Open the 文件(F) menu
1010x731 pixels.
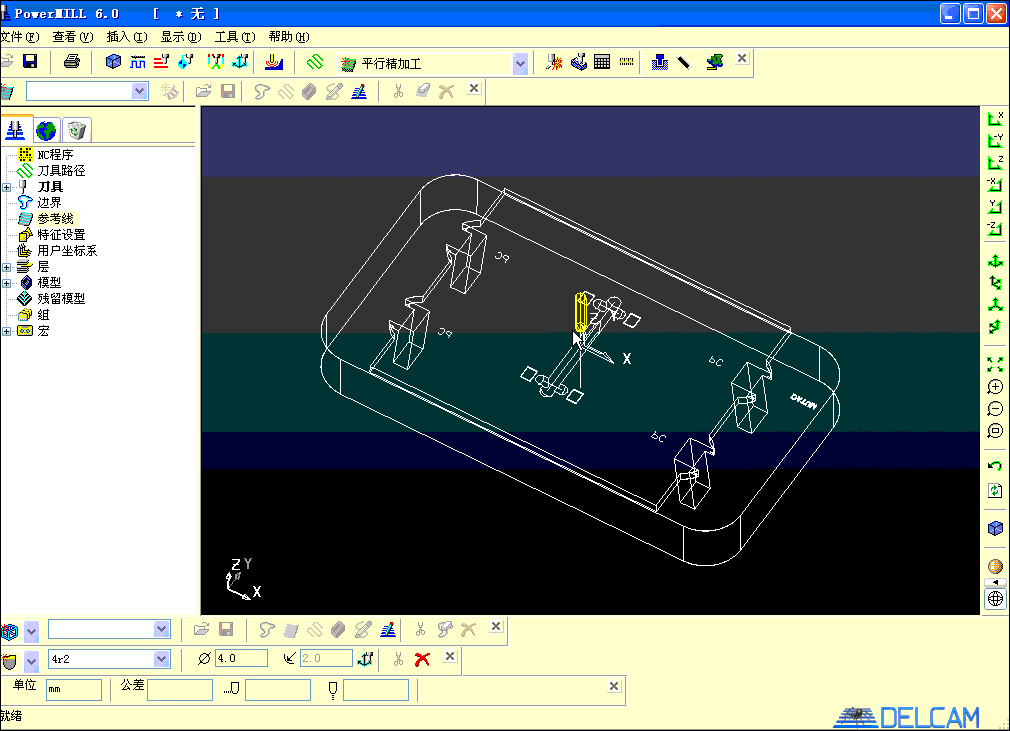click(x=19, y=37)
